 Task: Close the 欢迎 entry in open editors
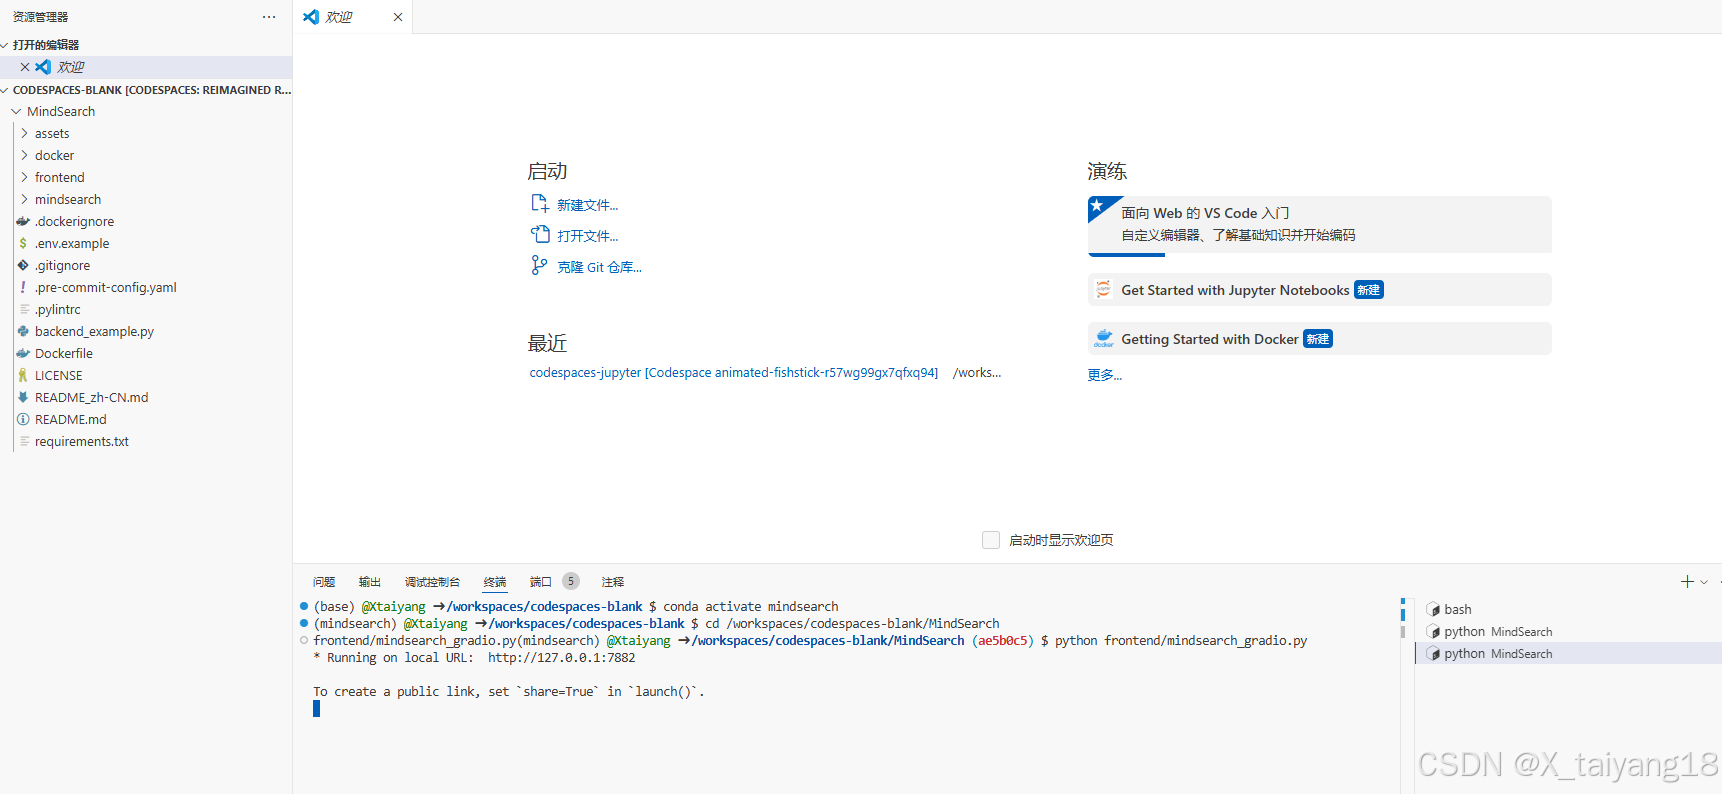(25, 67)
